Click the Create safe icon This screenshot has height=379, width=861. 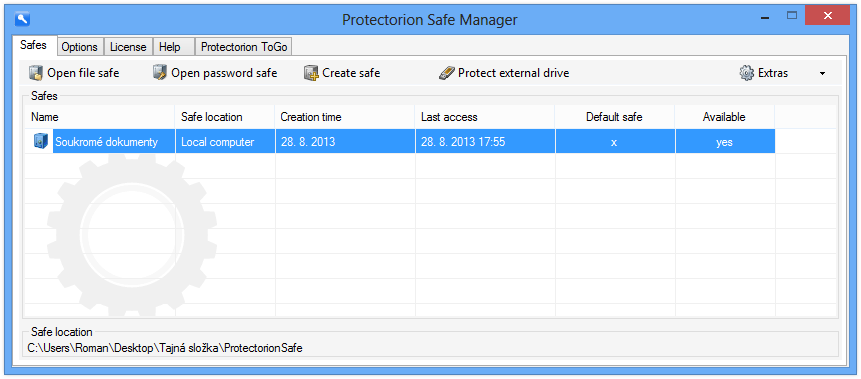[311, 73]
